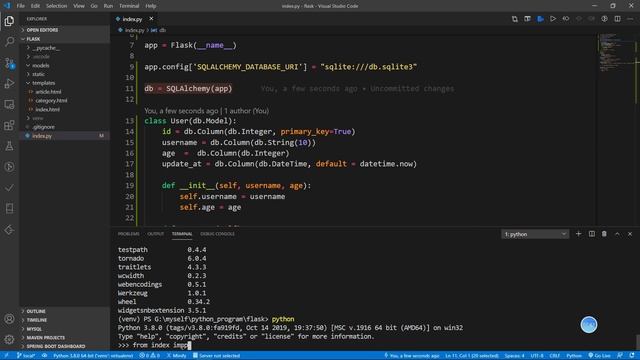Open the View menu
Image resolution: width=640 pixels, height=360 pixels.
(79, 6)
